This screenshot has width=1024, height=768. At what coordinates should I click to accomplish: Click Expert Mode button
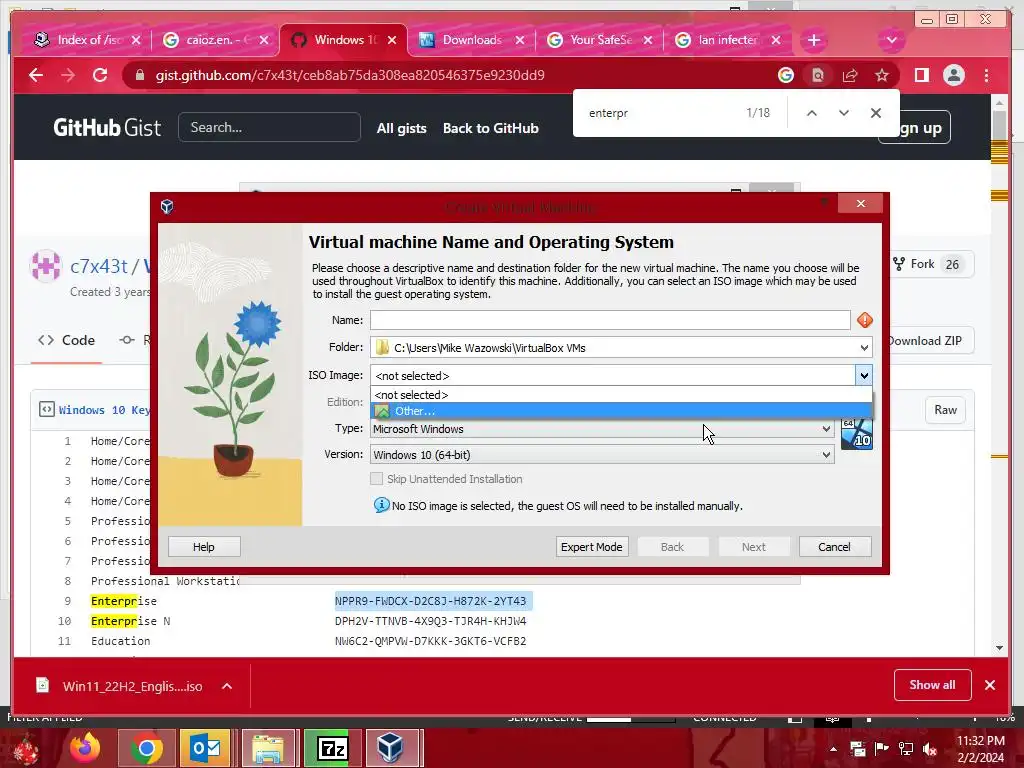[x=592, y=547]
